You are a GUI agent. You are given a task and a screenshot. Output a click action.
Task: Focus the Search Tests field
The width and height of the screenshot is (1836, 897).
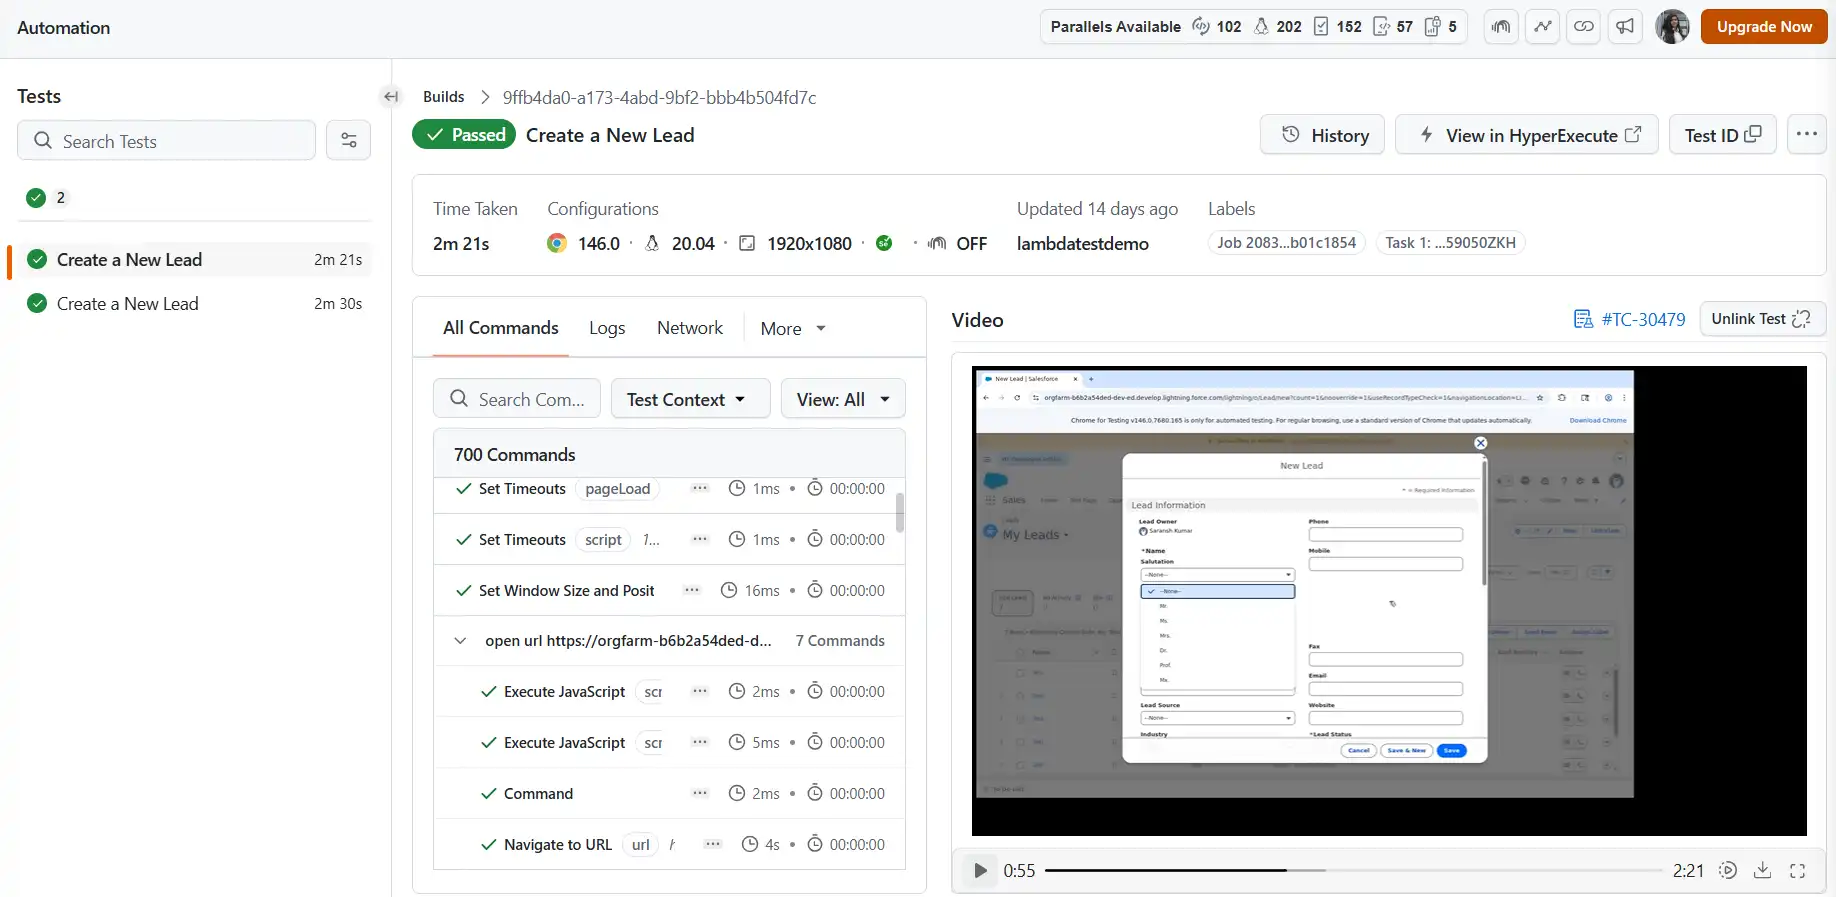(x=166, y=140)
